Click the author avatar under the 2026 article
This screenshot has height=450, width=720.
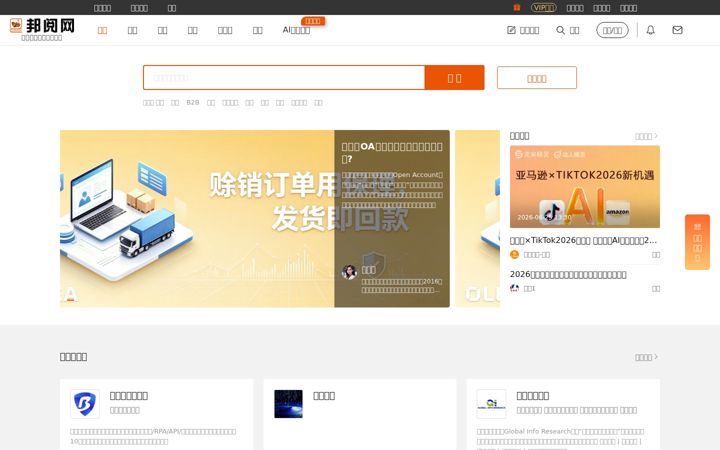[514, 288]
